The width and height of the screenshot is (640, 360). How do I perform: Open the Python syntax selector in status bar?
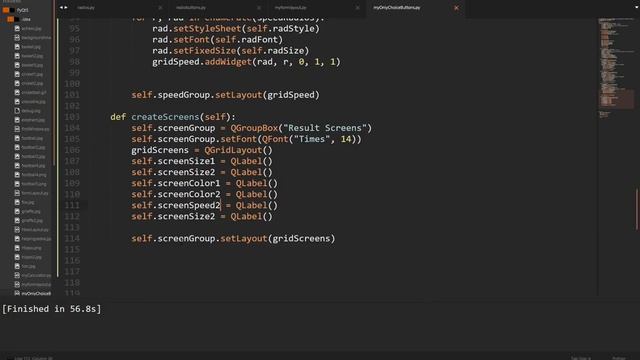[619, 358]
